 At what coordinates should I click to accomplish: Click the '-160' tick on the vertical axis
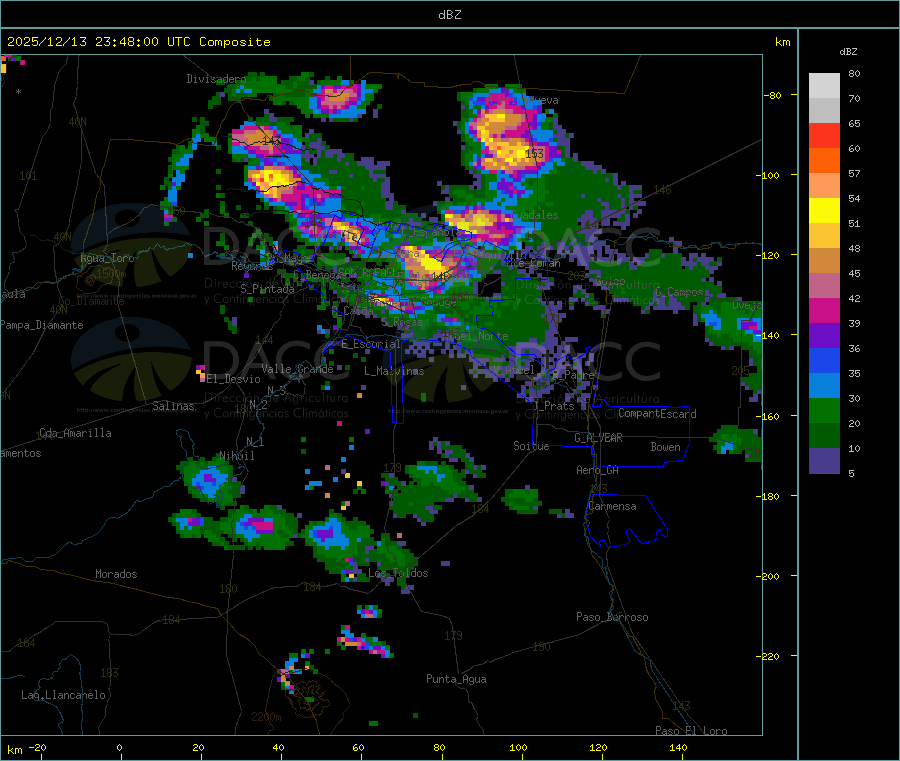click(x=769, y=416)
